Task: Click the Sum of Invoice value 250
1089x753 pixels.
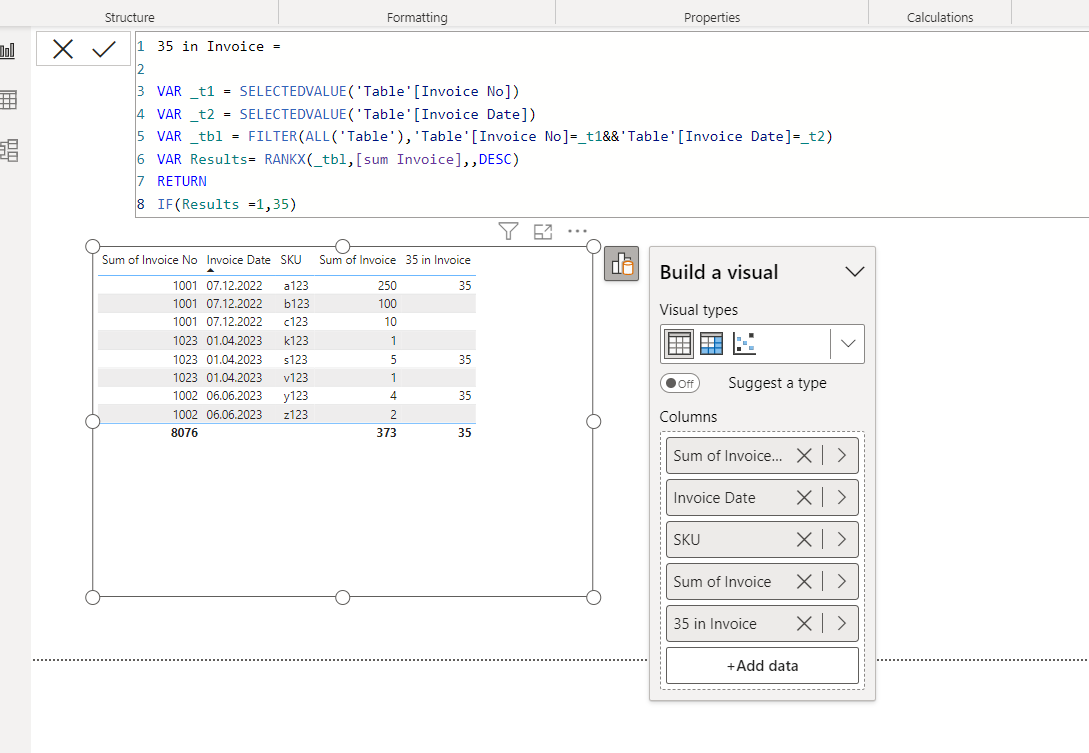Action: point(387,286)
